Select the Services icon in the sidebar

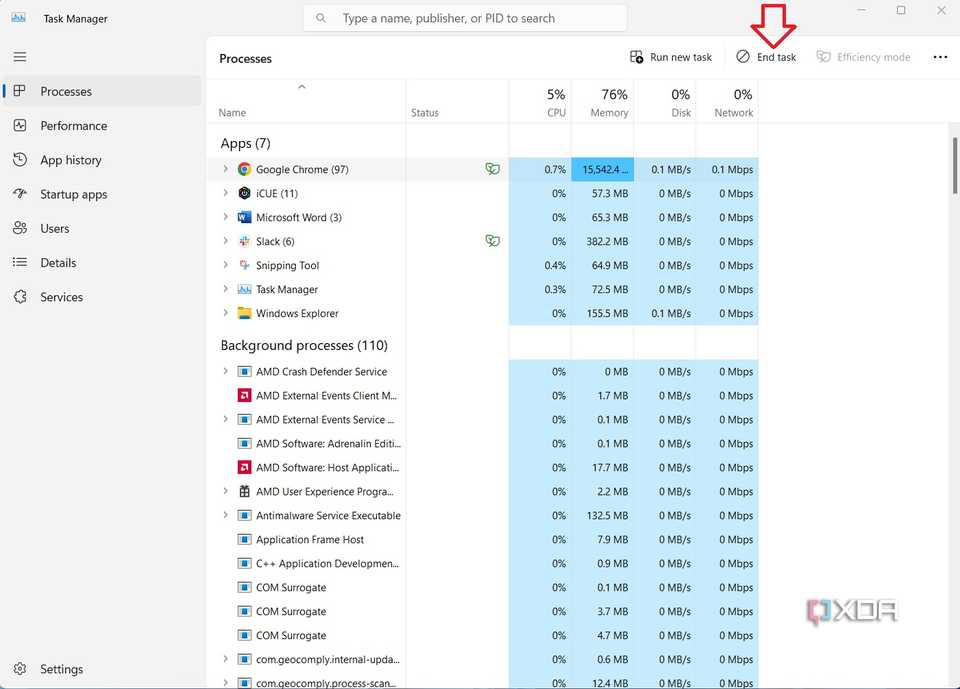pyautogui.click(x=19, y=296)
